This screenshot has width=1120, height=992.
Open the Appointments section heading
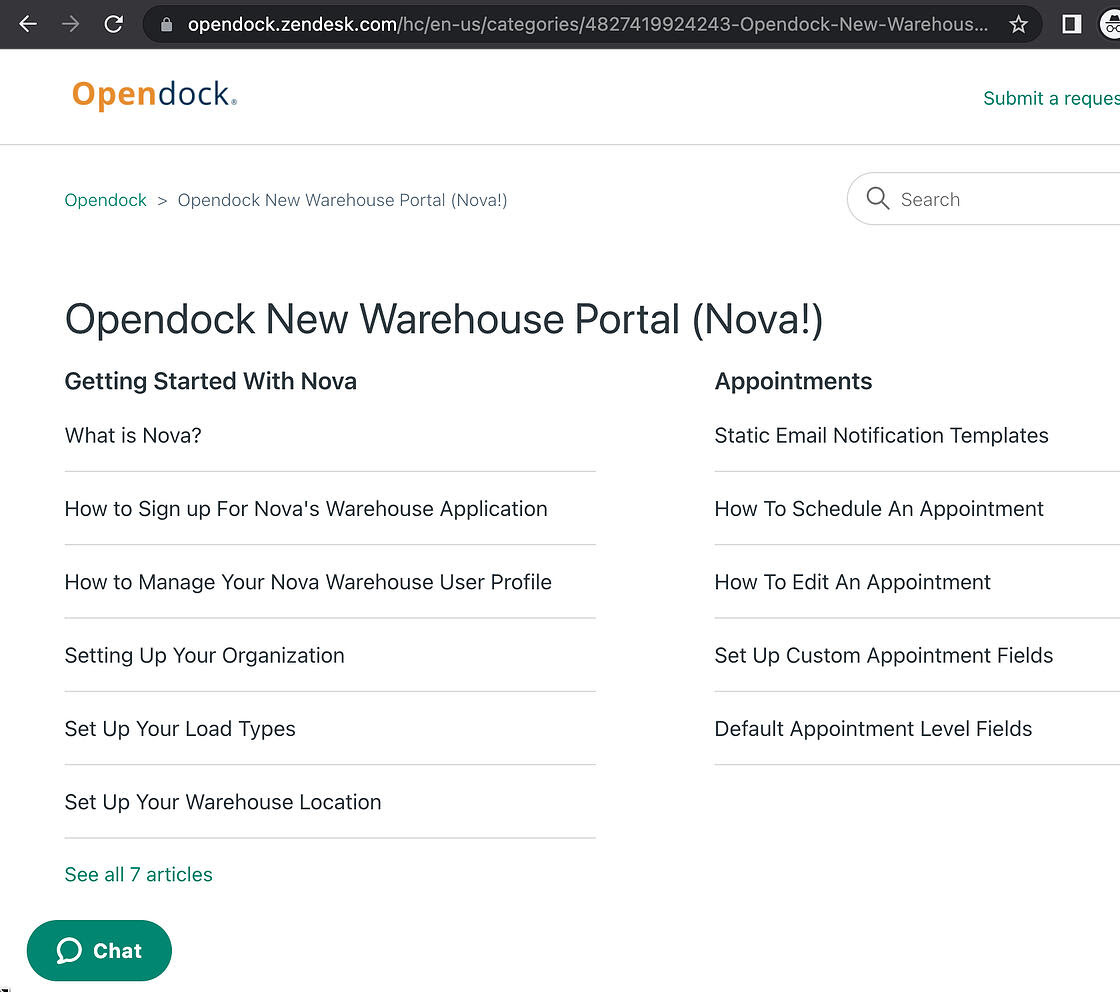[x=794, y=381]
